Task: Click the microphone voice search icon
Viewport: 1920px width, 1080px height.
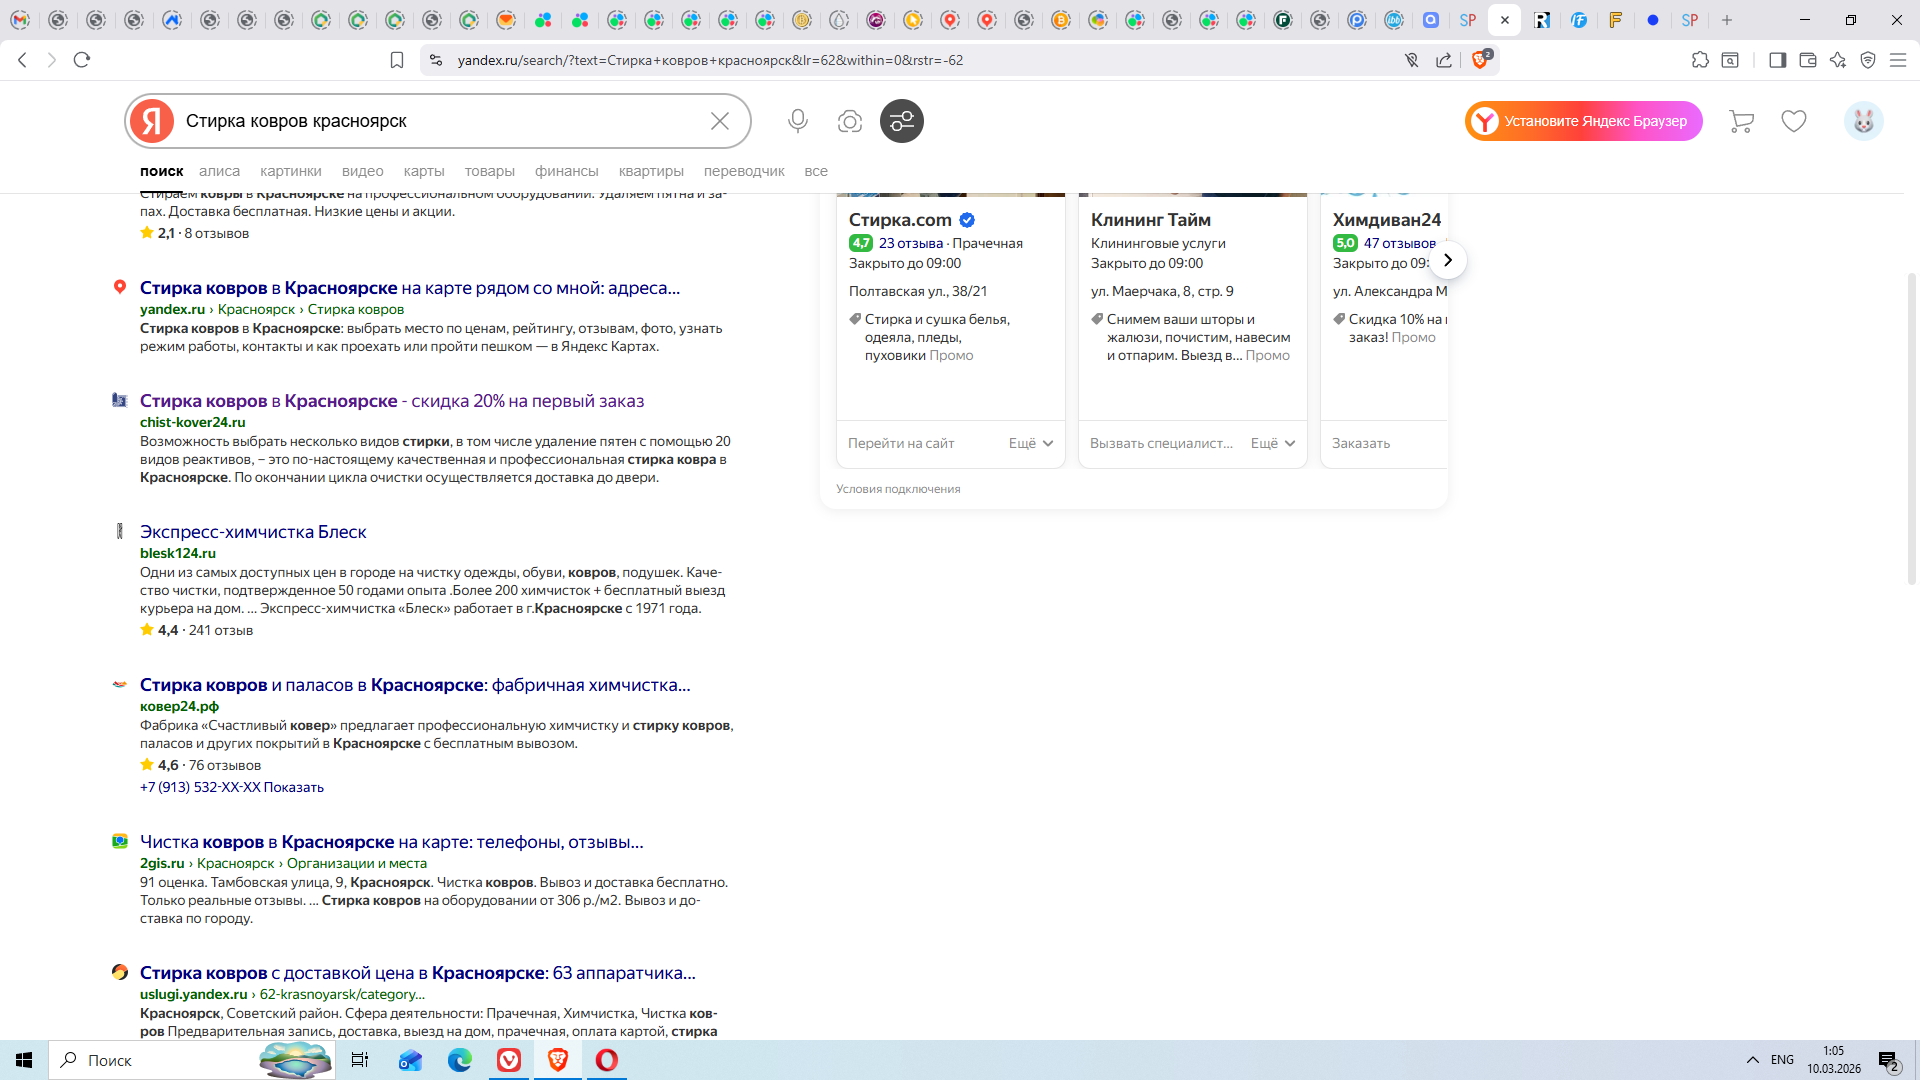Action: pyautogui.click(x=797, y=121)
